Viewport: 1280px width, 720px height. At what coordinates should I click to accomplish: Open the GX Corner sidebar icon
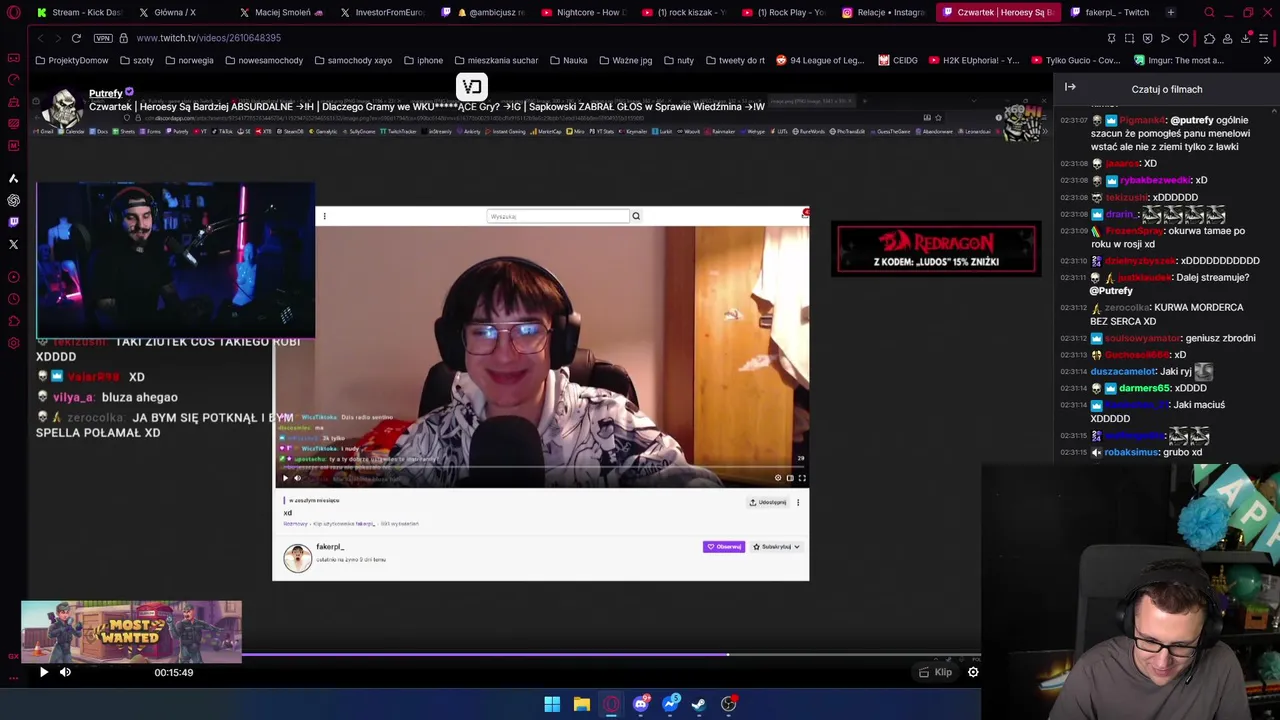click(x=13, y=57)
